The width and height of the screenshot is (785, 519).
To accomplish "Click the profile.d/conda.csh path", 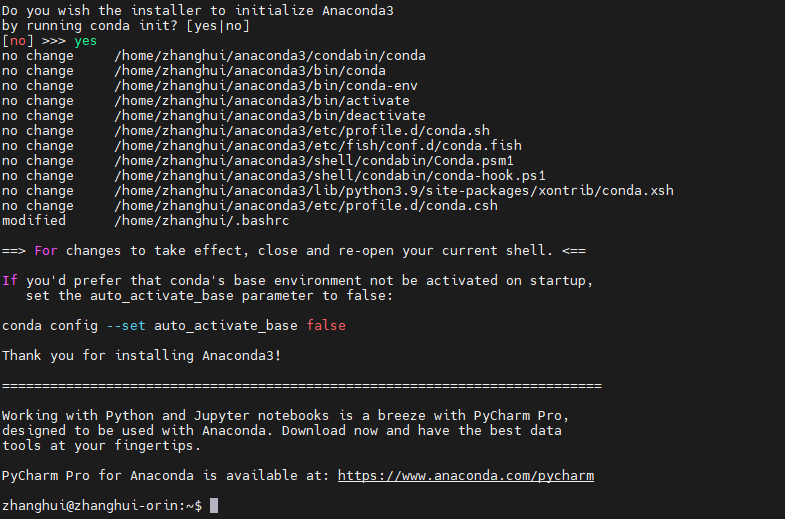I will pos(306,206).
